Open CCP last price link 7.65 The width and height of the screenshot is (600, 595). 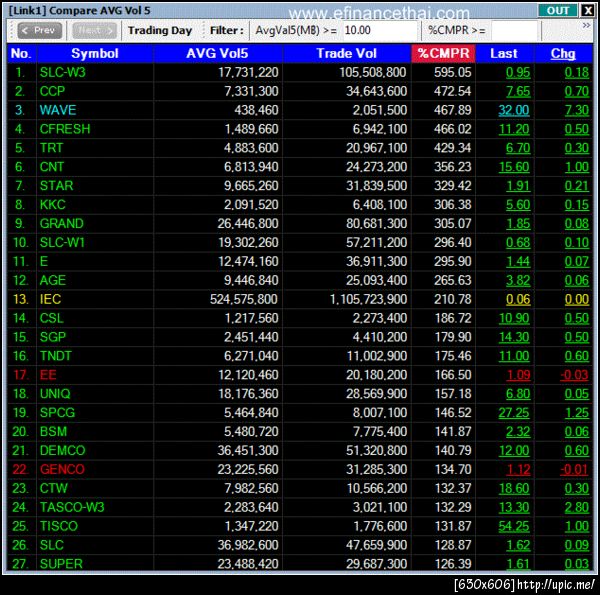point(518,91)
